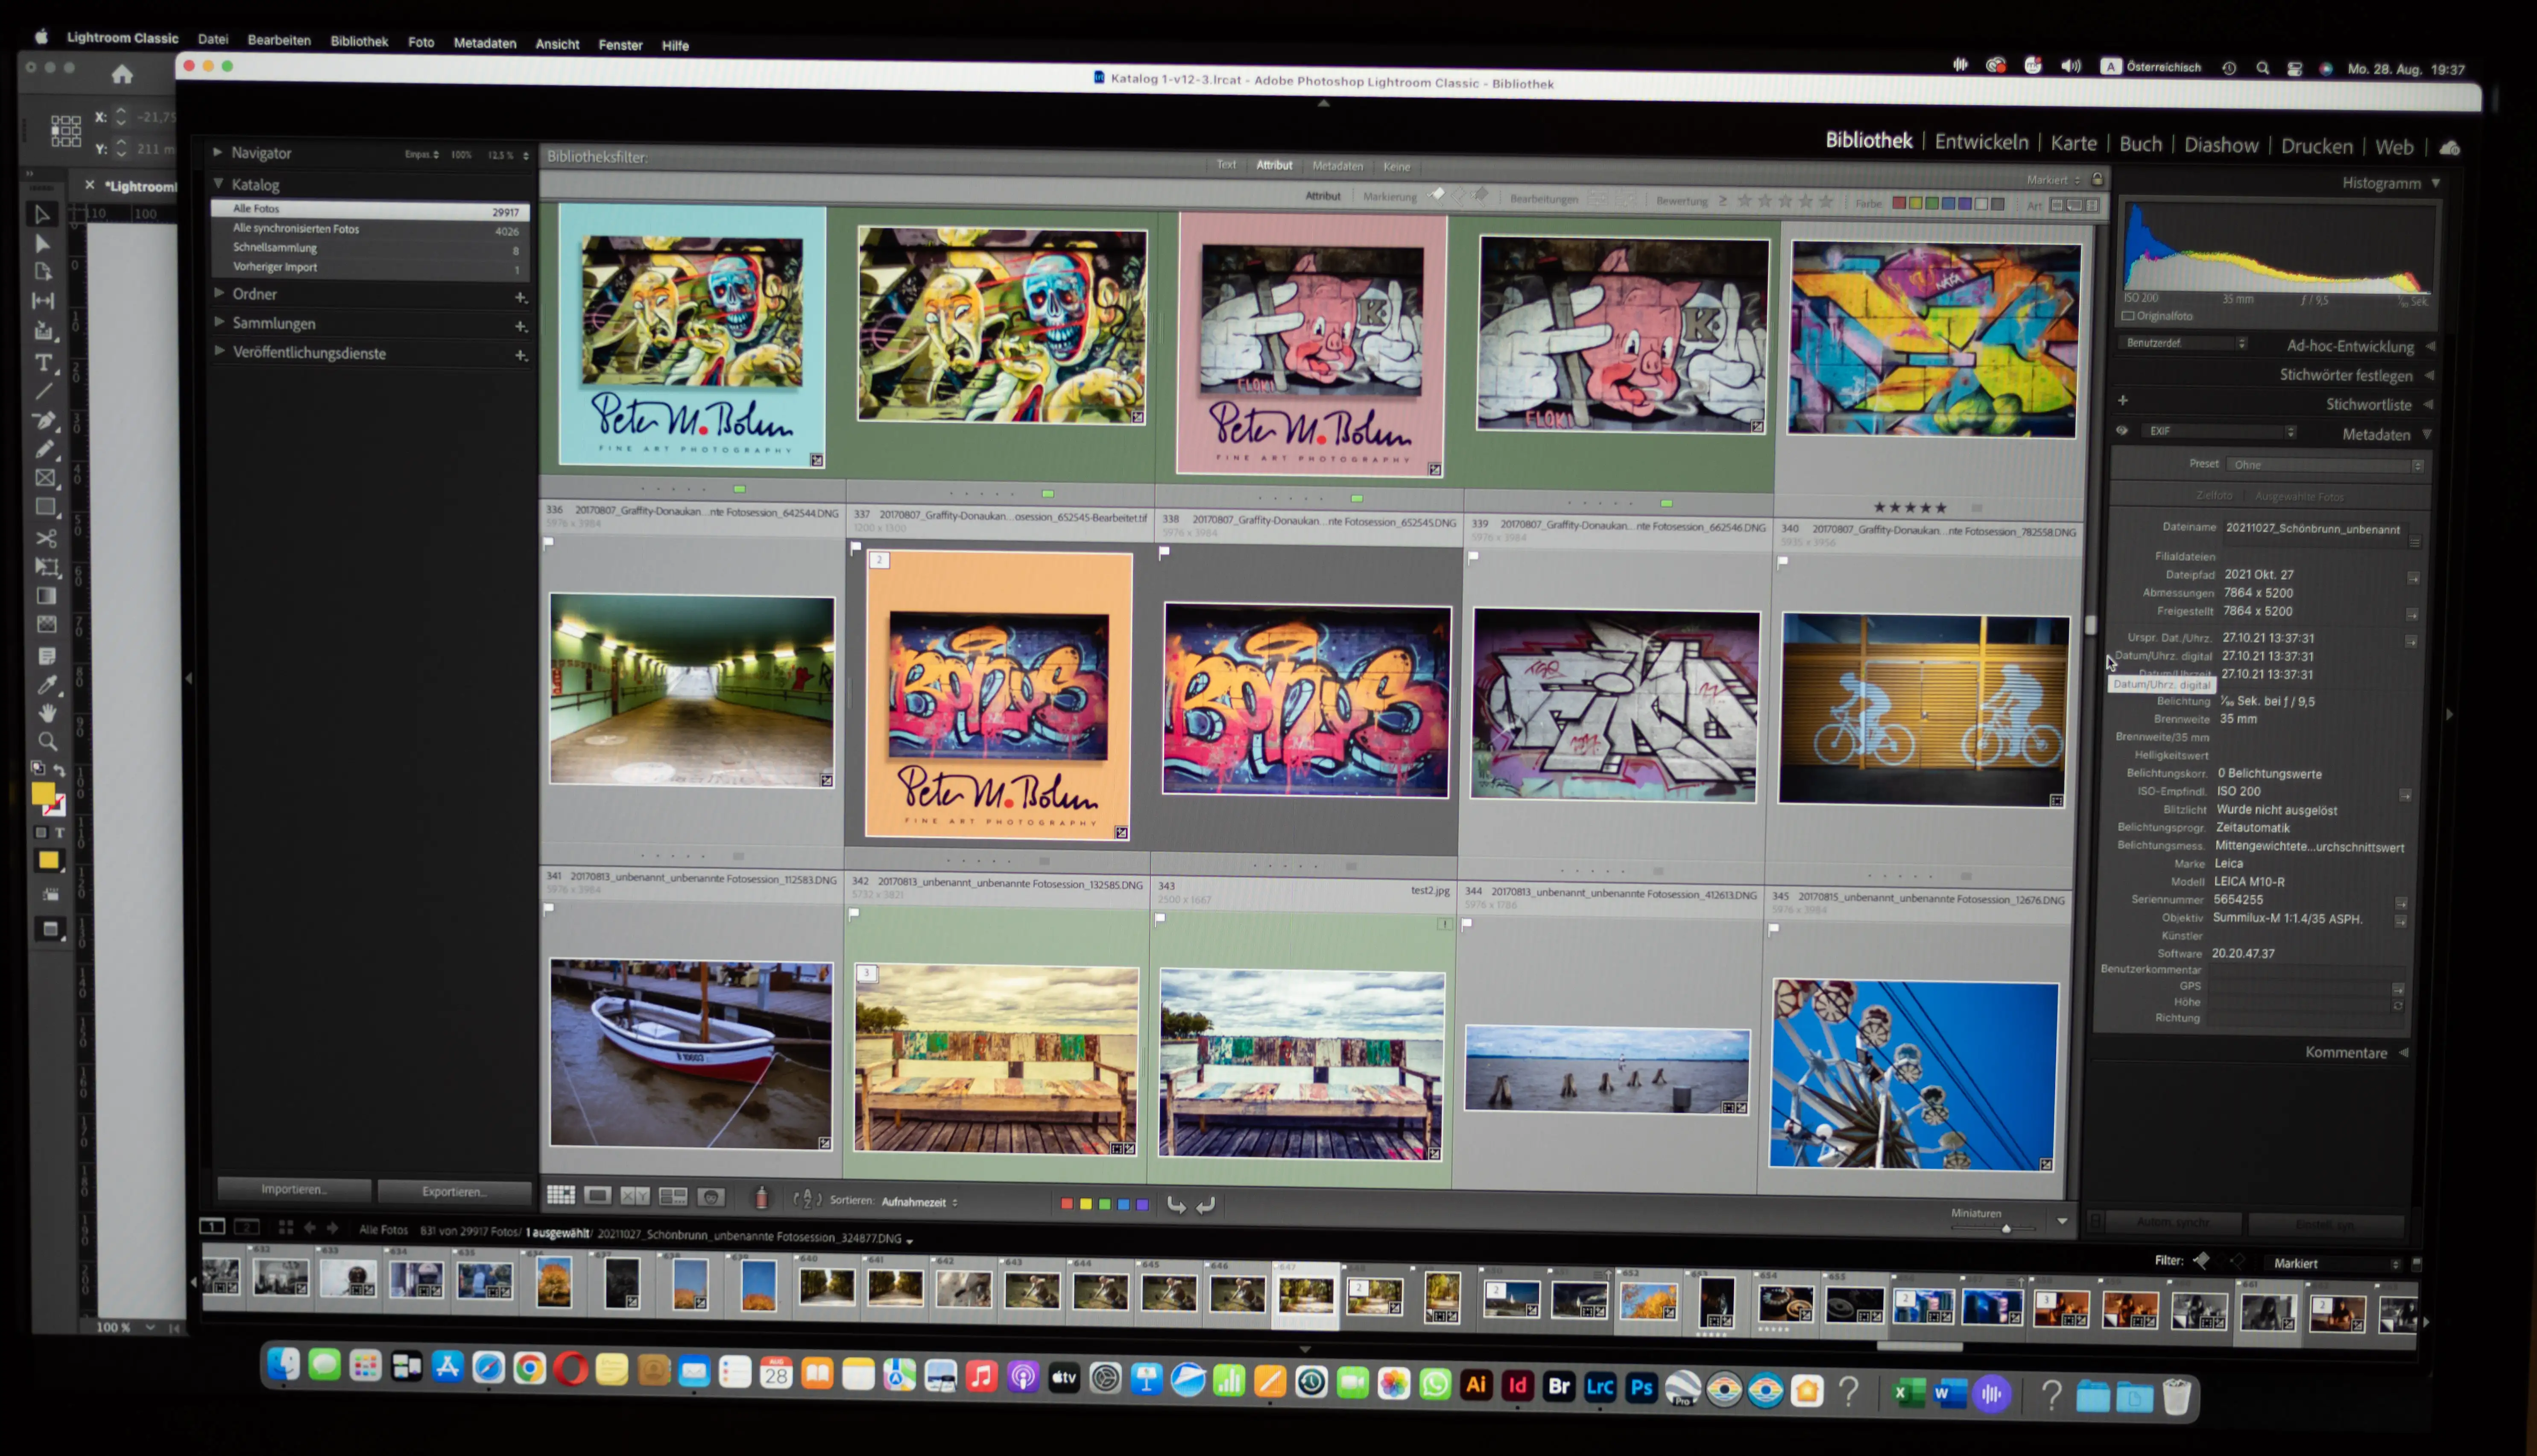Open Finder from the Dock

coord(284,1364)
